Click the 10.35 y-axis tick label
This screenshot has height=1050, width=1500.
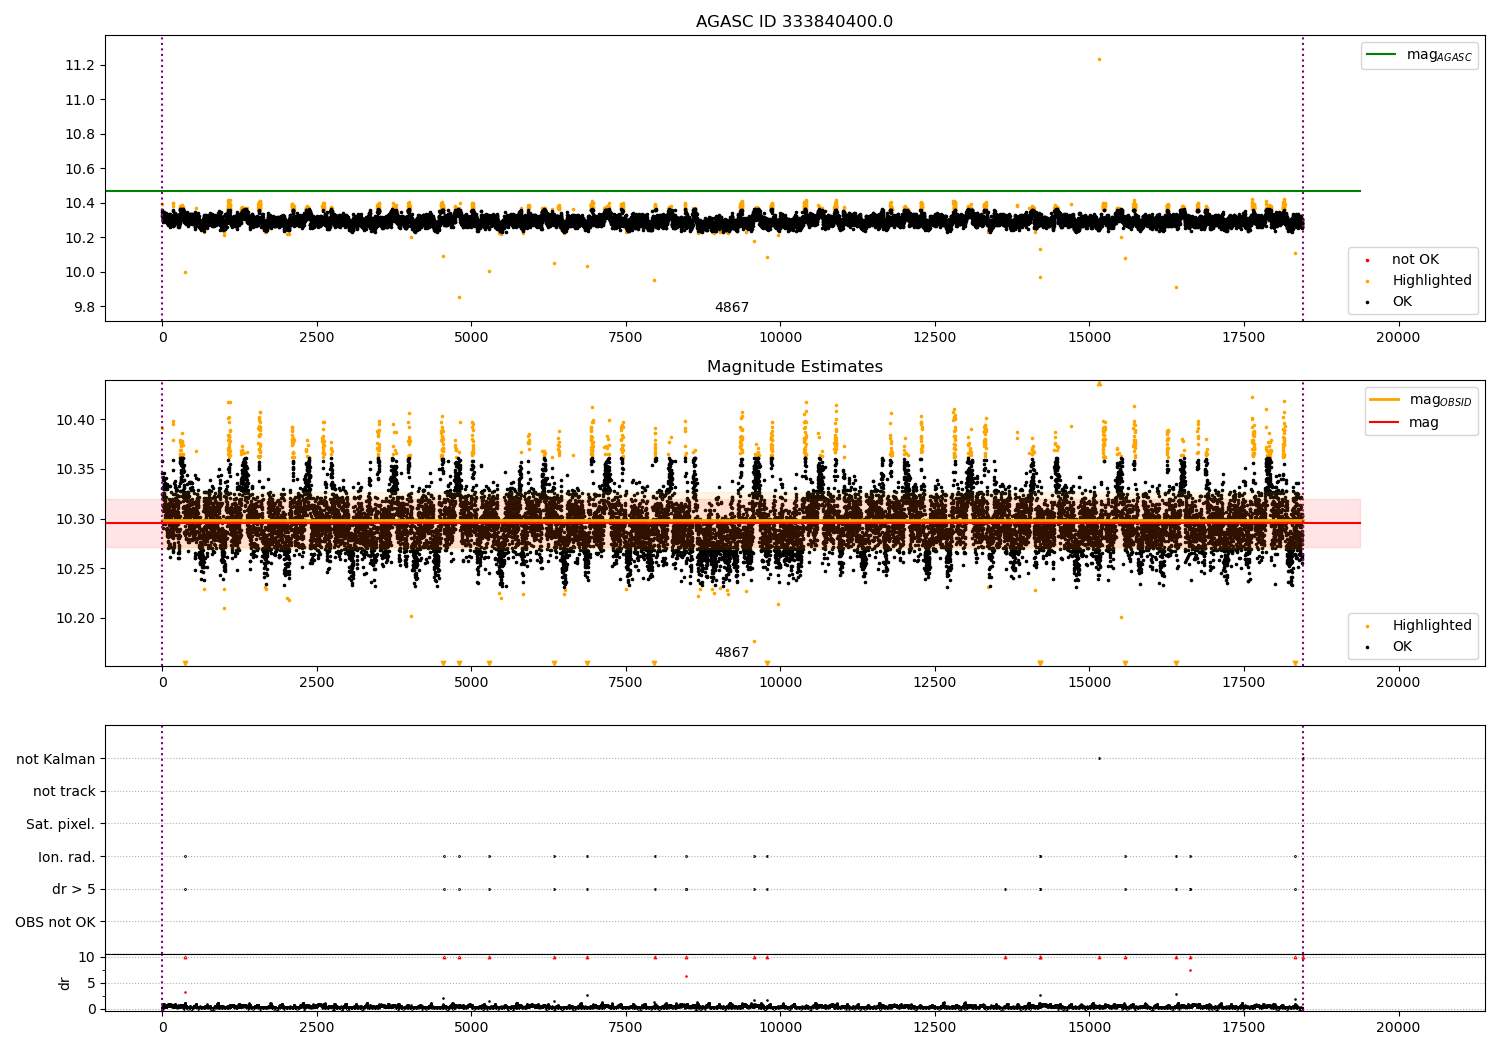[x=76, y=470]
